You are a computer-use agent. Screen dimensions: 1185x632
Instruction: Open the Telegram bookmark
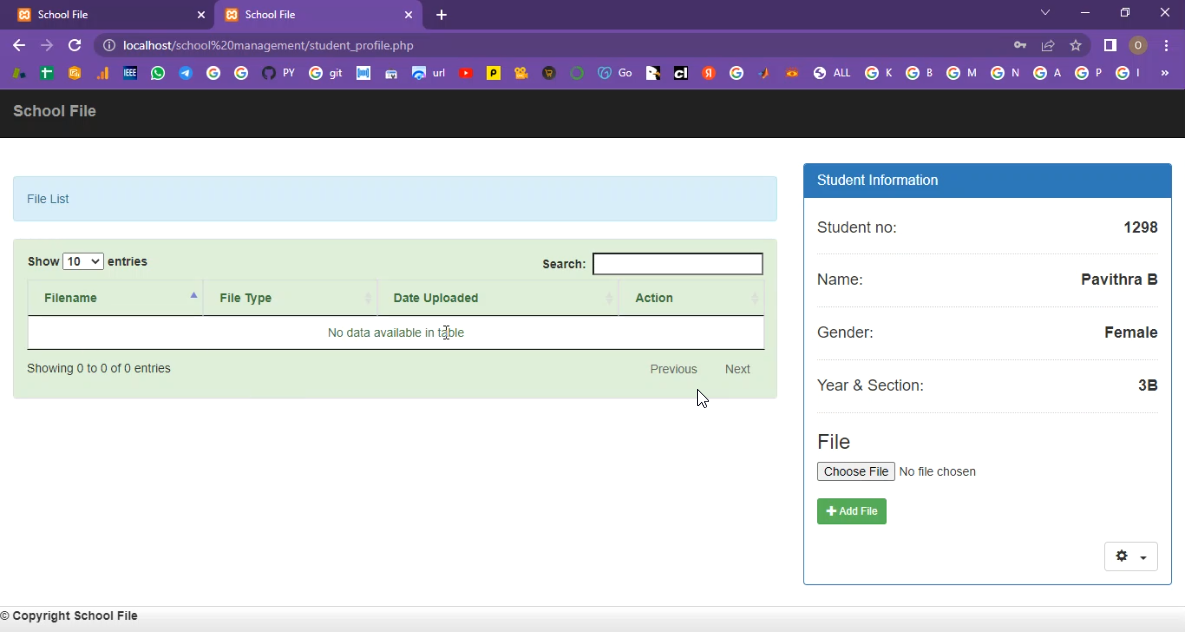[x=186, y=73]
